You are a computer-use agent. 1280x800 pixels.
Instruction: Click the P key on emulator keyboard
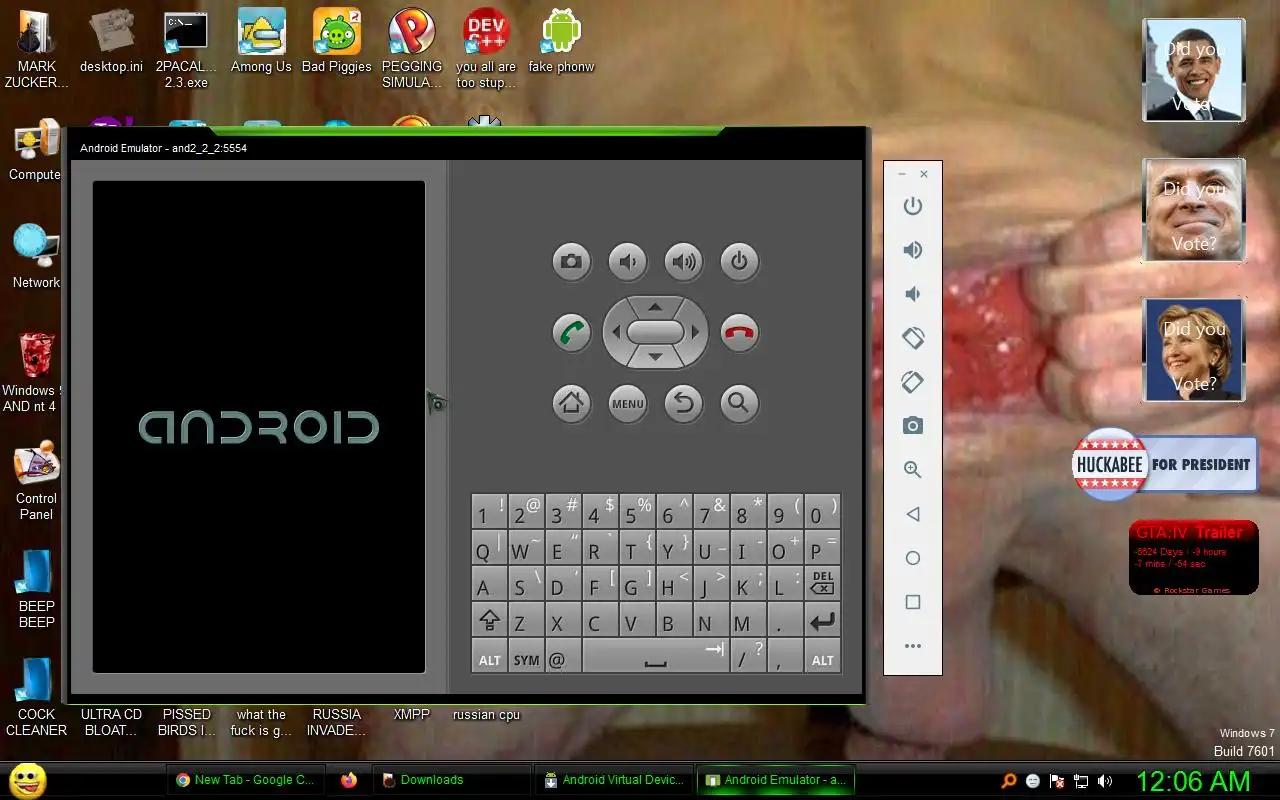[x=822, y=548]
